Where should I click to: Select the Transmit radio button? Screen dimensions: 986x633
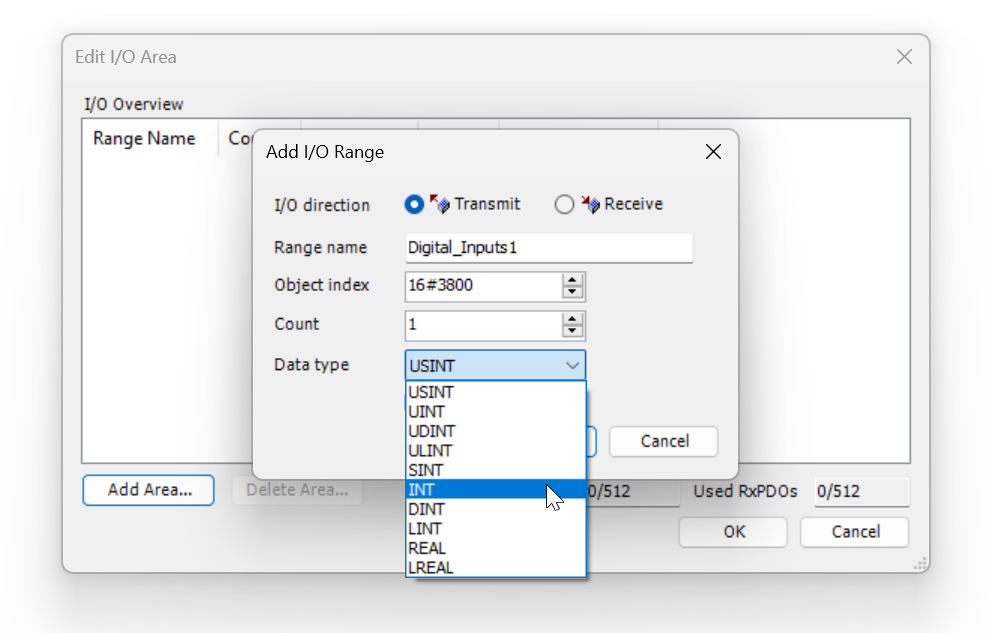(414, 204)
